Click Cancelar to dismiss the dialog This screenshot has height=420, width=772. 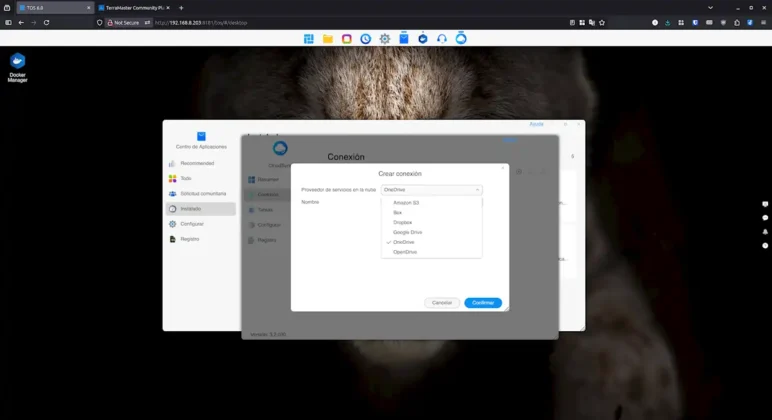coord(442,302)
